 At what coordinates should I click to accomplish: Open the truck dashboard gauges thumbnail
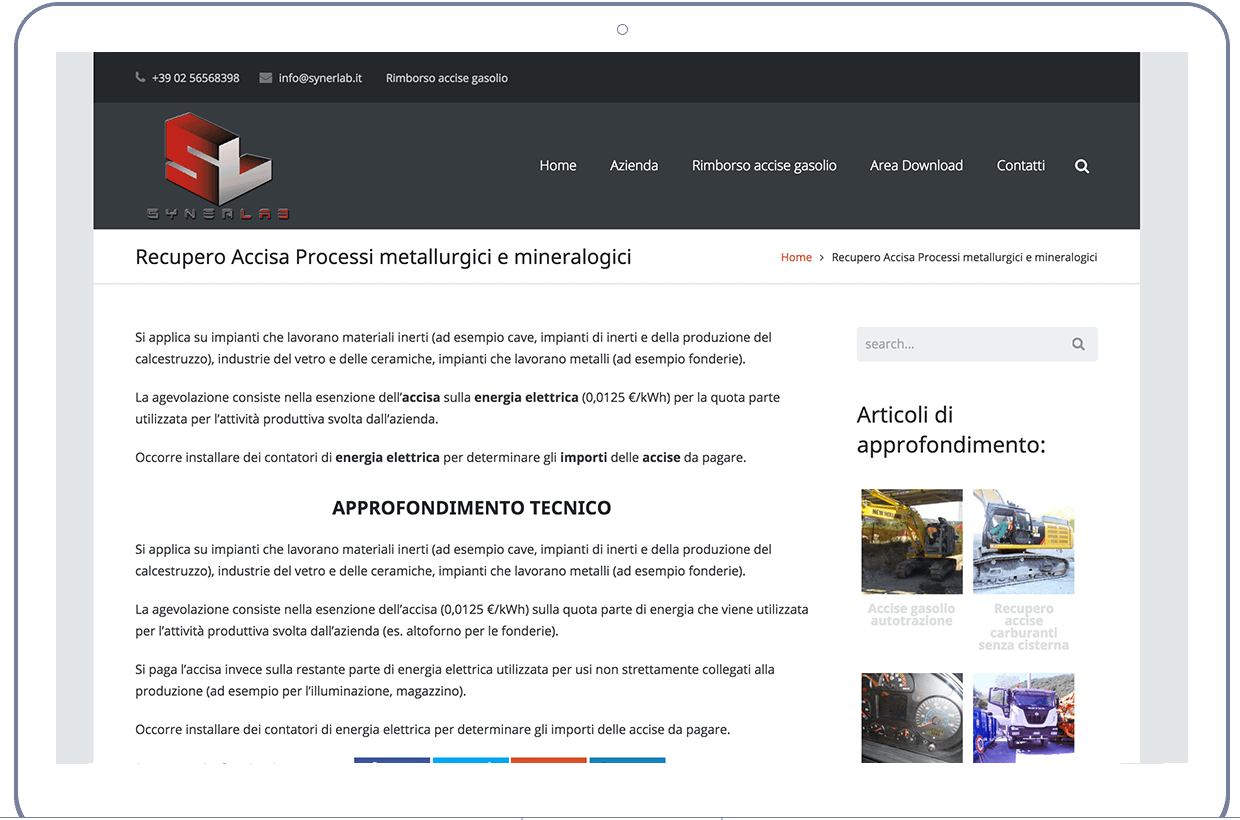pyautogui.click(x=912, y=717)
